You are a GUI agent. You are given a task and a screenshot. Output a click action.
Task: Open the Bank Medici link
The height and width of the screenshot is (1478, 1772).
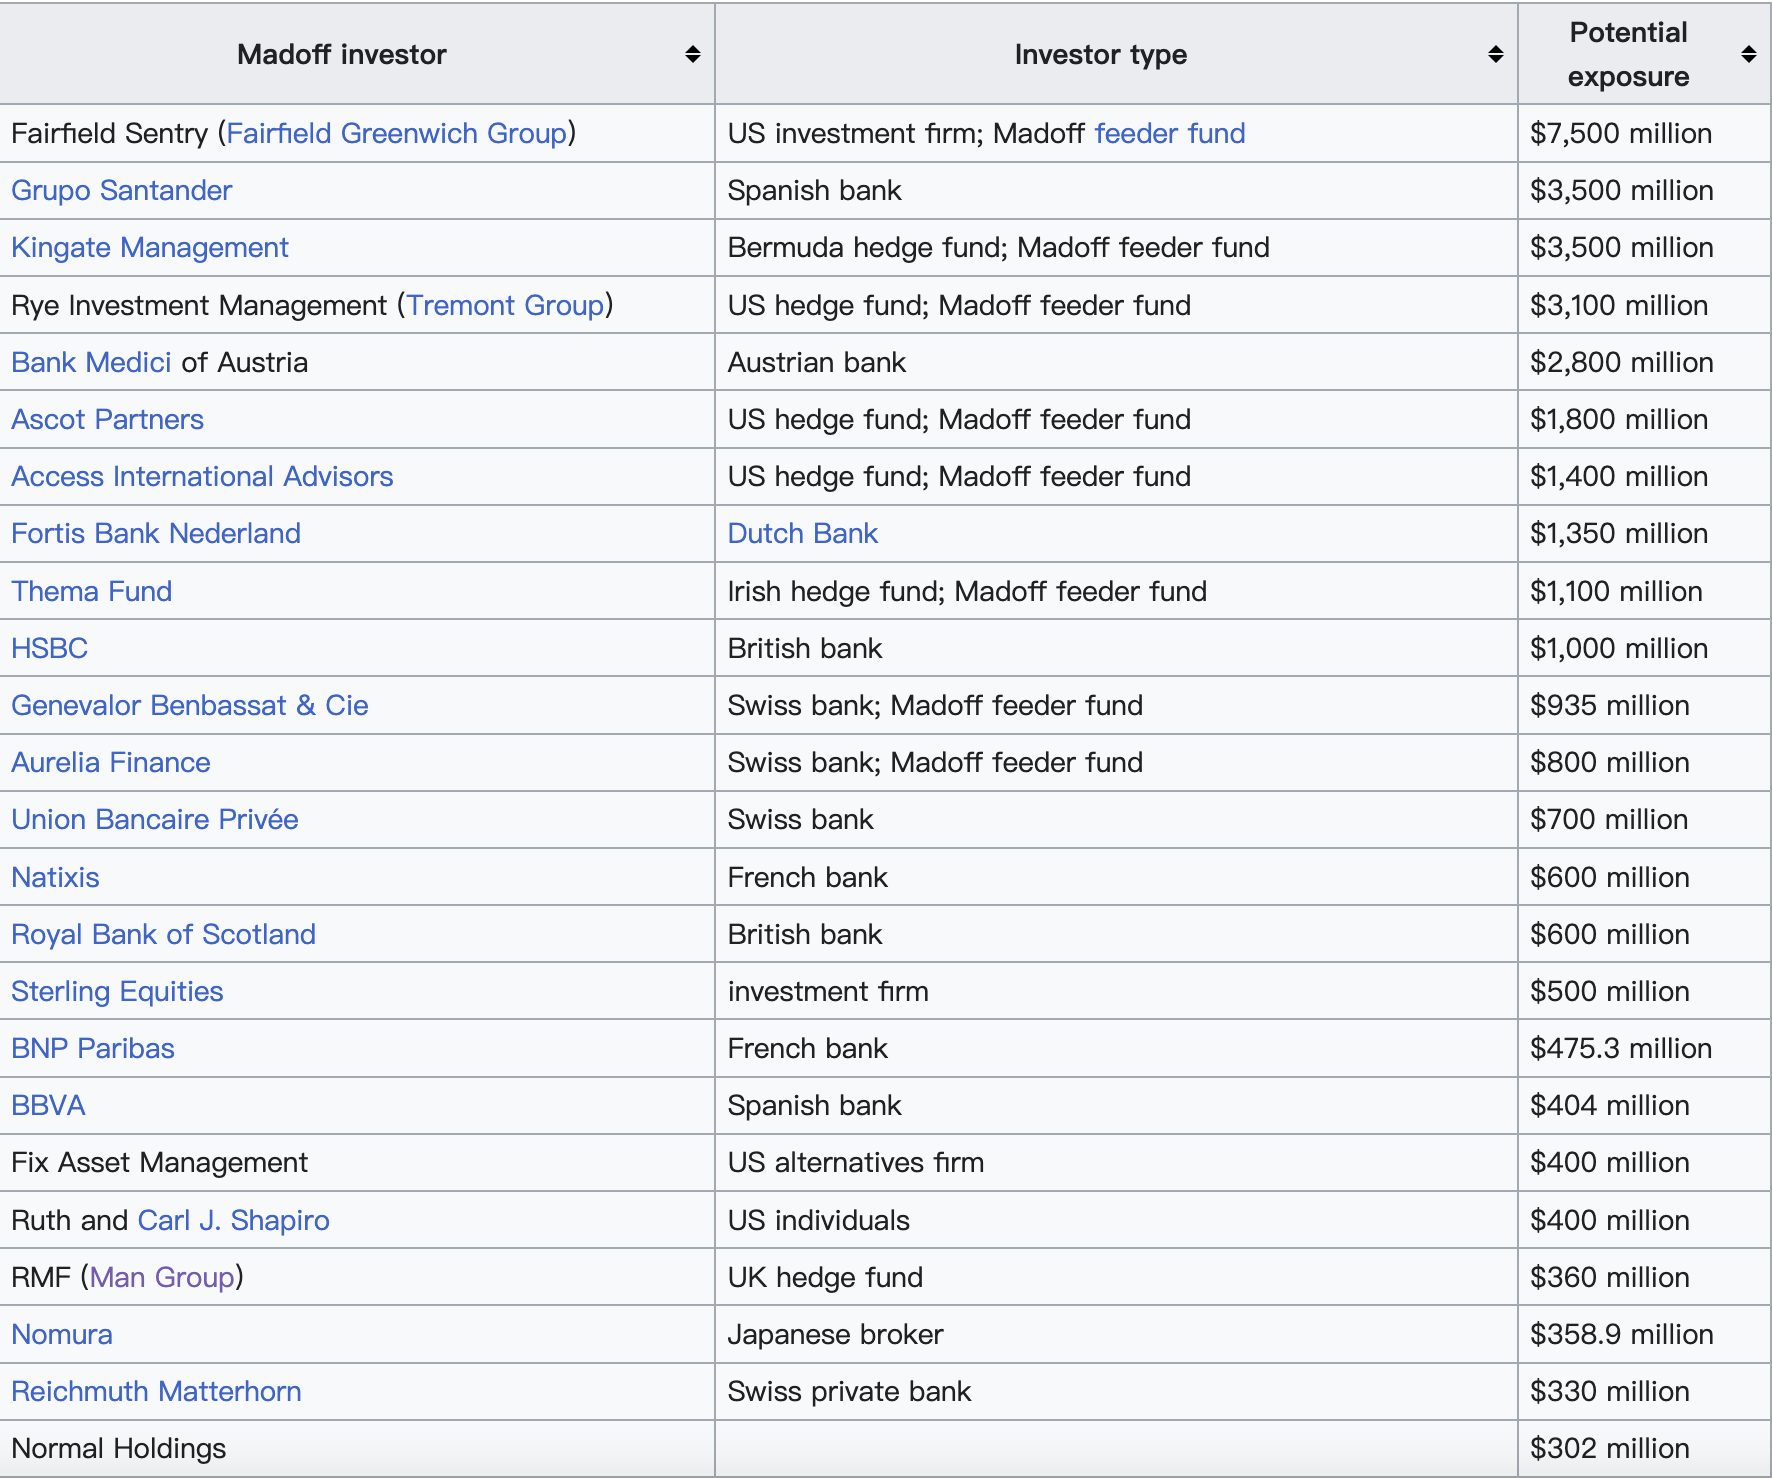click(x=92, y=362)
